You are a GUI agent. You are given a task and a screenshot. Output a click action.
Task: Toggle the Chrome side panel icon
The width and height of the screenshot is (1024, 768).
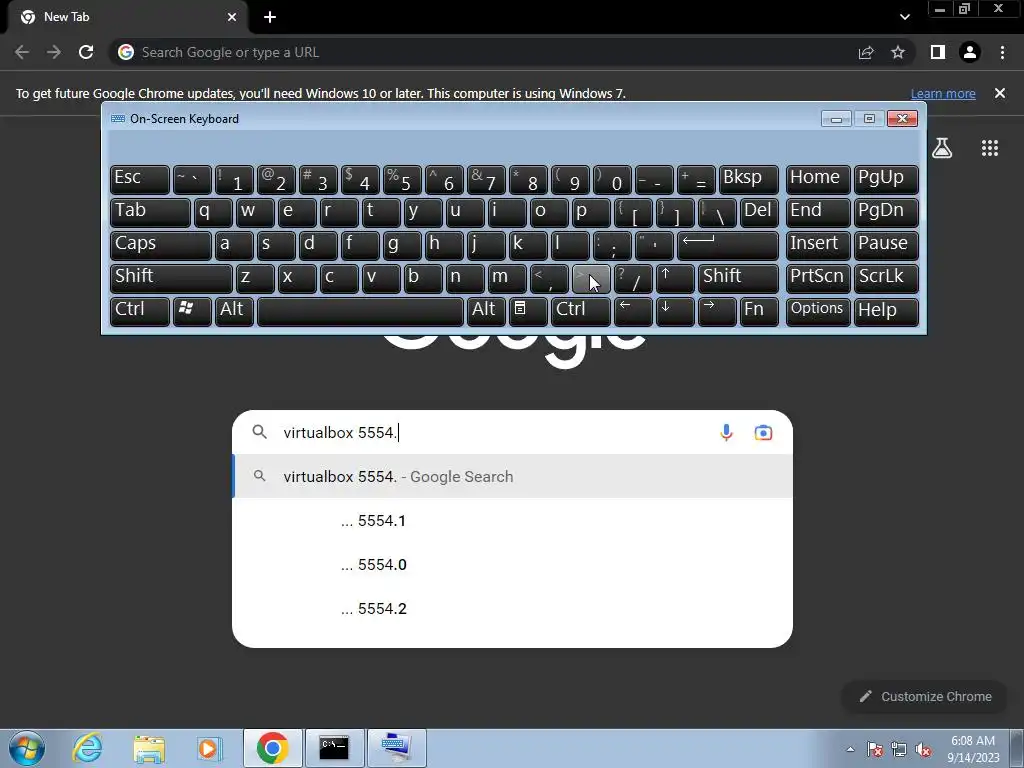click(938, 52)
